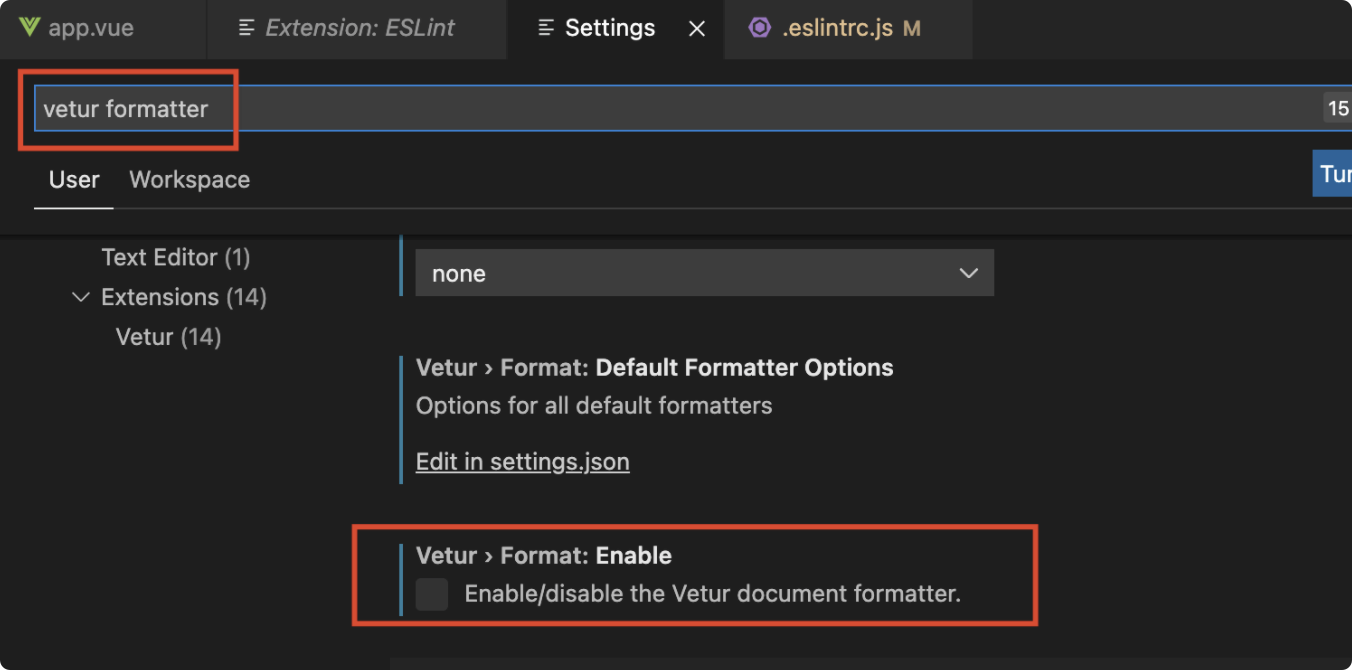
Task: Open the "none" formatter dropdown
Action: click(x=704, y=273)
